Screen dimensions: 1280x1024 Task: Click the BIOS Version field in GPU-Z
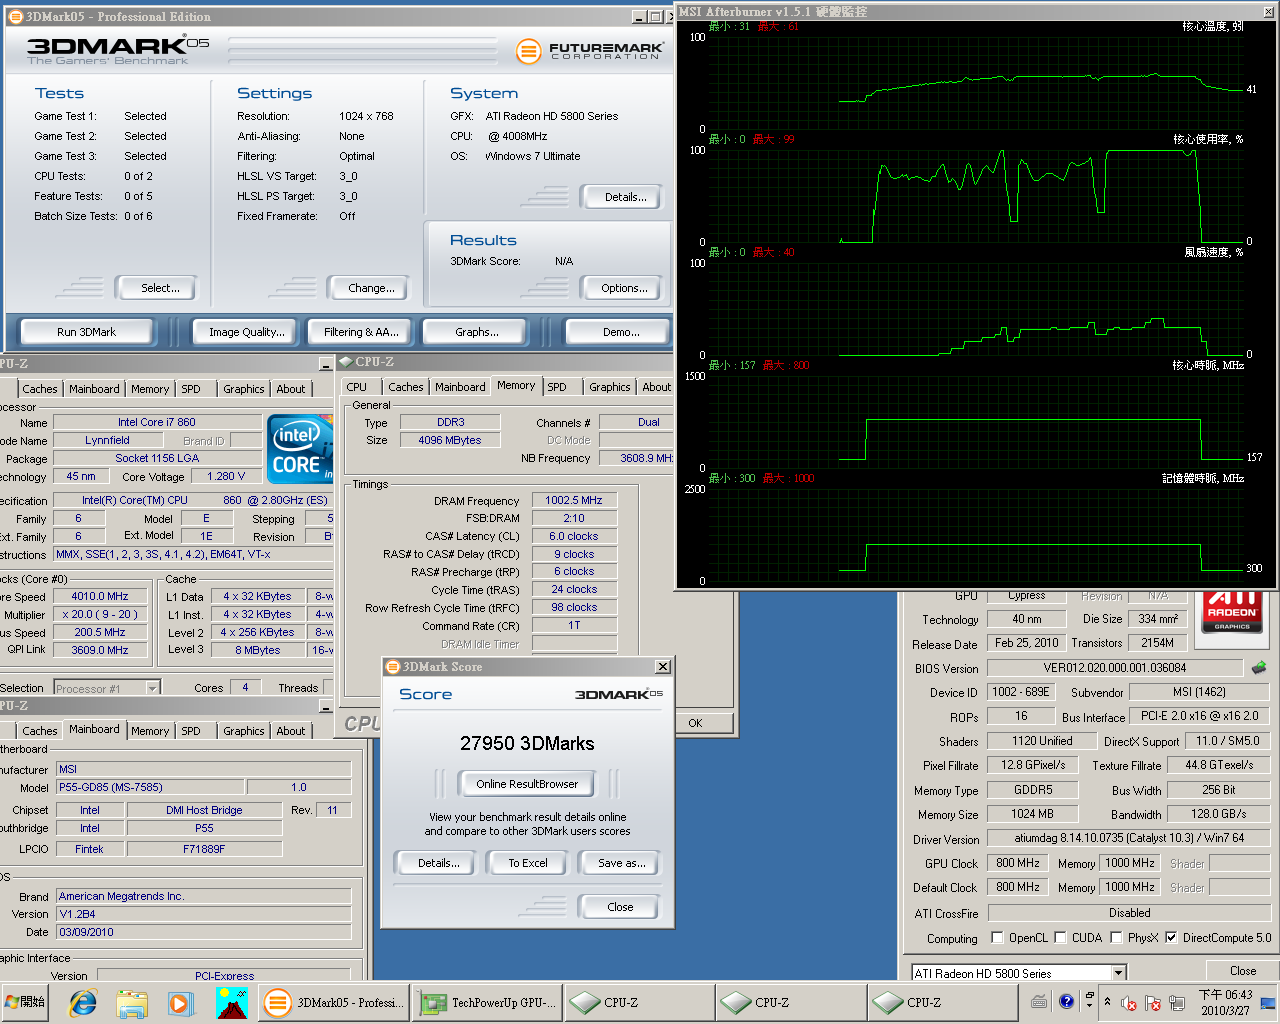tap(1115, 668)
